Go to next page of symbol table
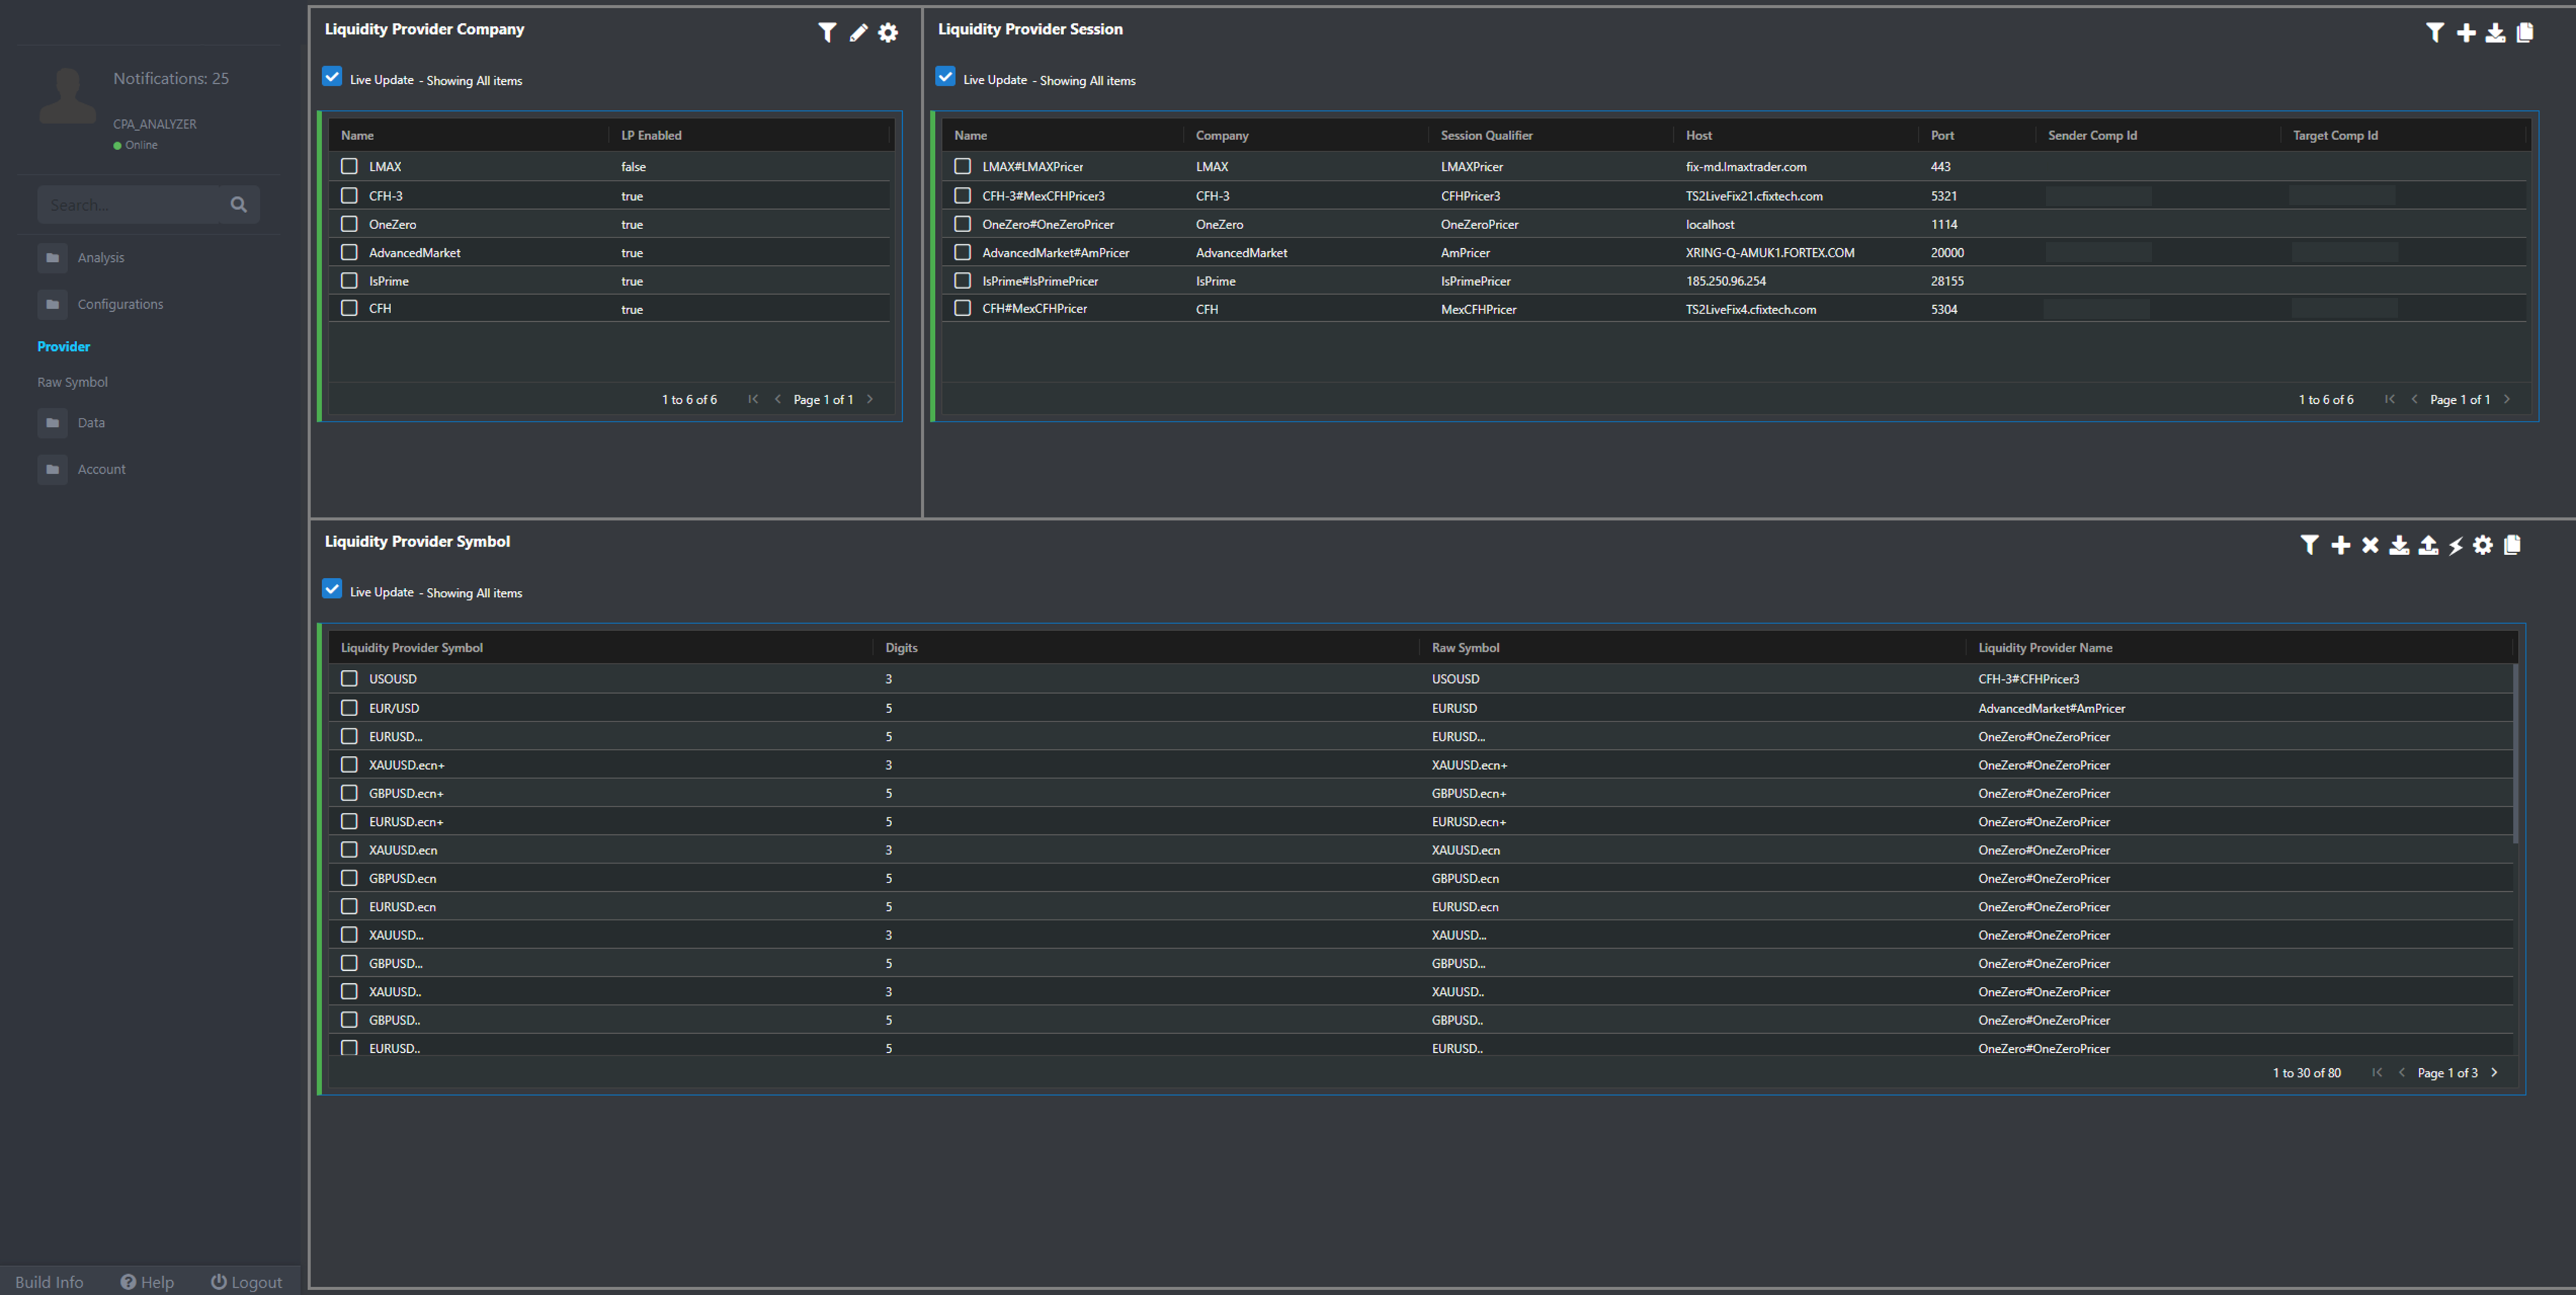Screen dimensions: 2576x1295 2495,1073
